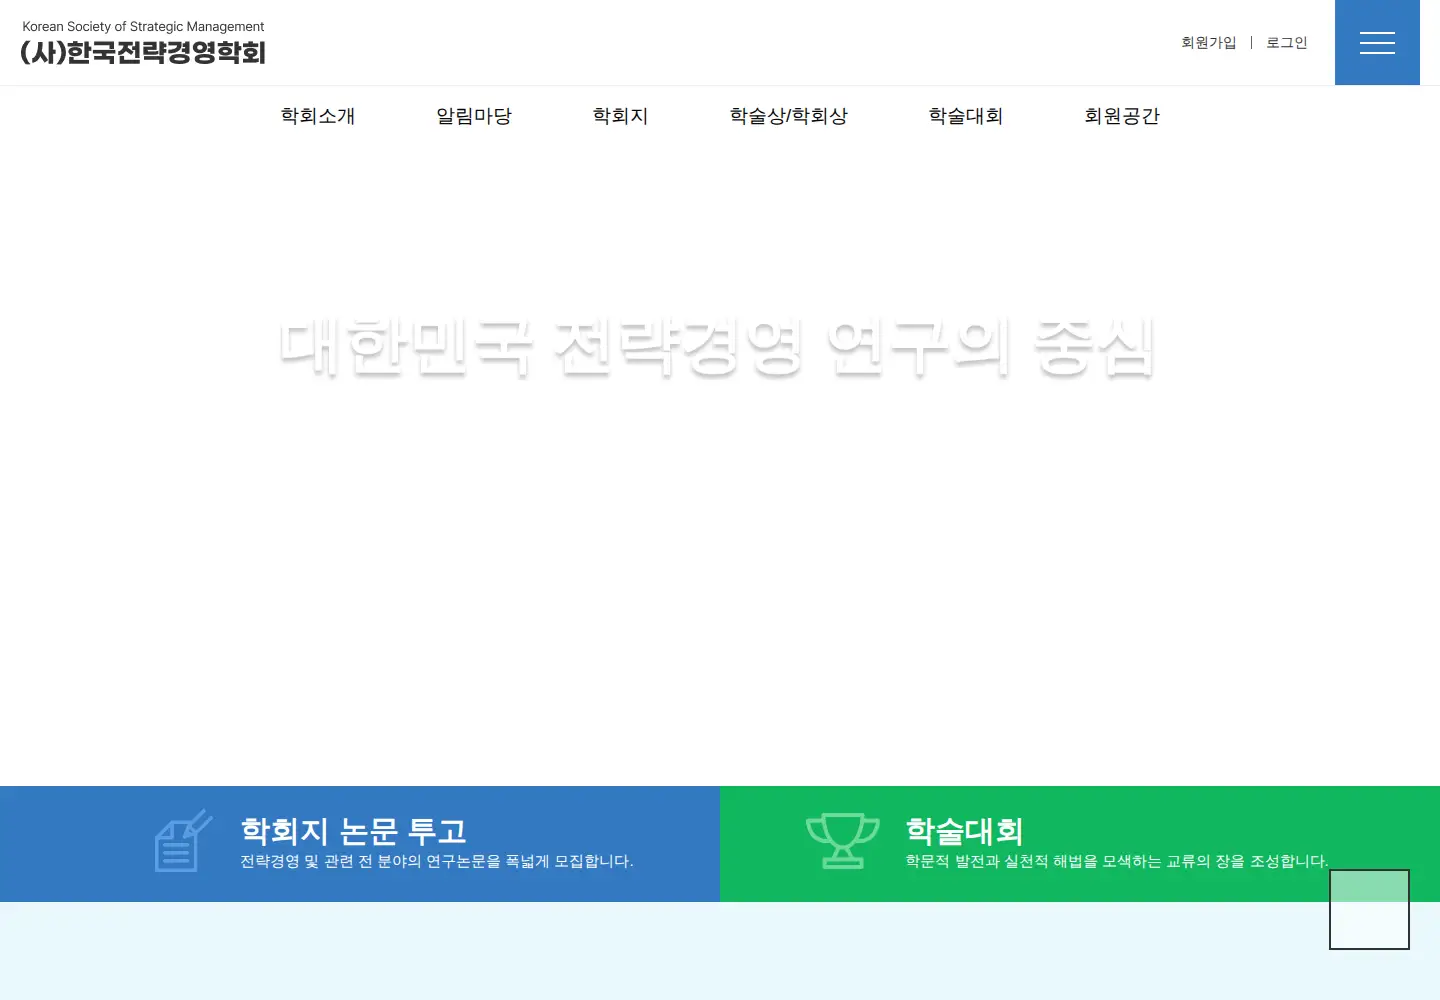
Task: Click the trophy icon for 학술대회
Action: tap(843, 841)
